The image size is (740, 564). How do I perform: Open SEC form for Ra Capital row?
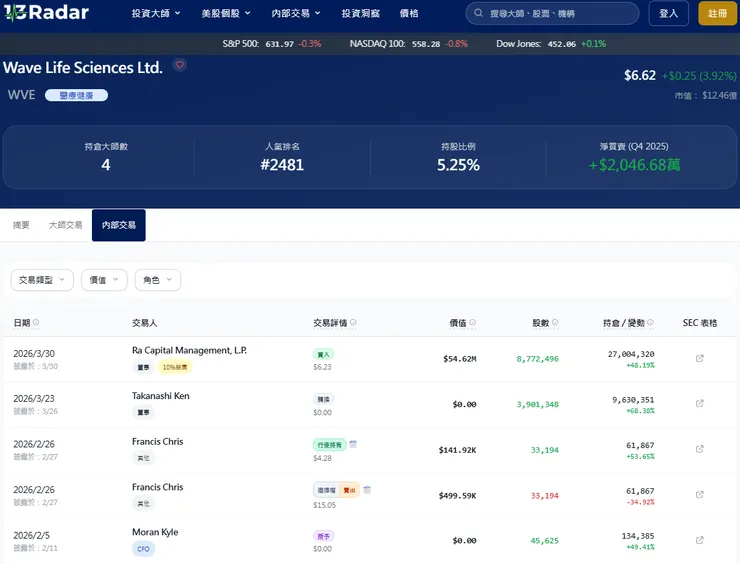click(x=699, y=358)
